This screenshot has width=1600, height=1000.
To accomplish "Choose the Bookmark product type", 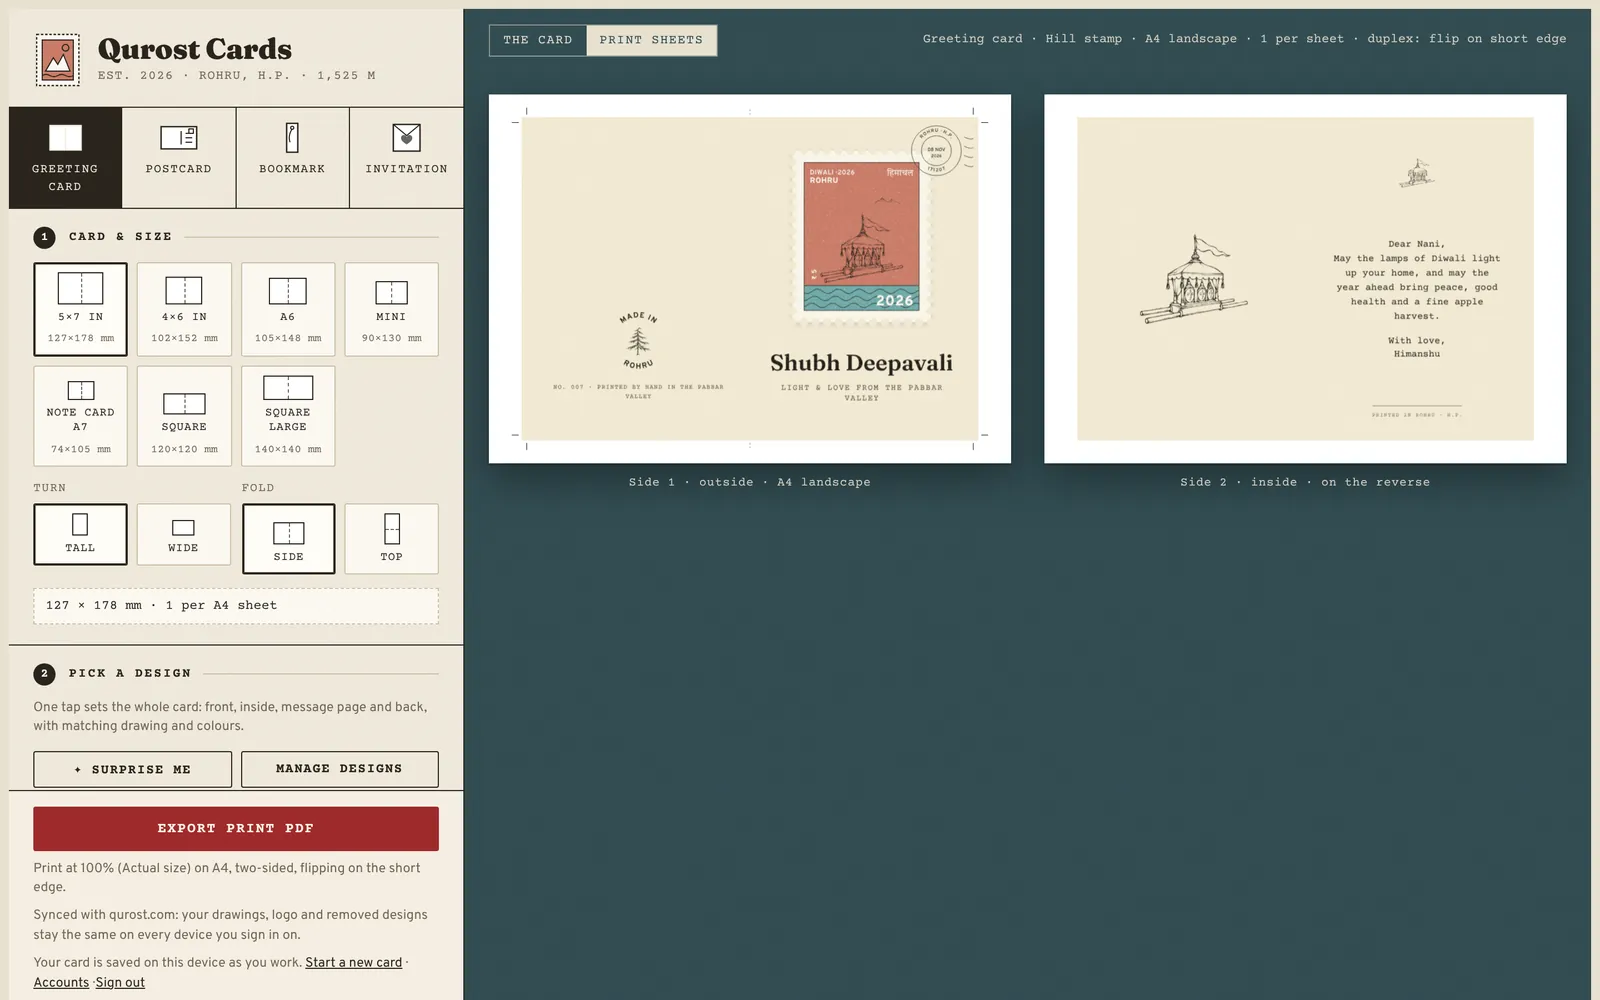I will pos(292,158).
